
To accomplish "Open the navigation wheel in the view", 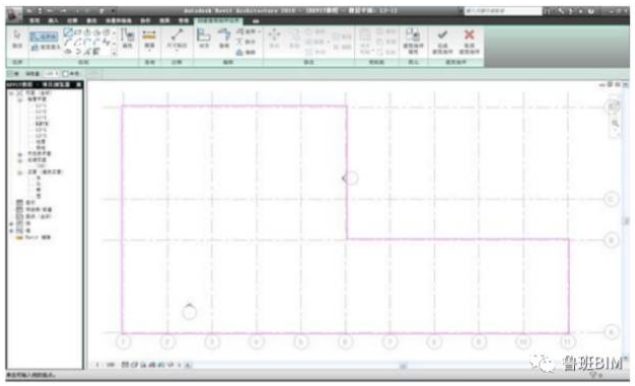I will coord(614,106).
